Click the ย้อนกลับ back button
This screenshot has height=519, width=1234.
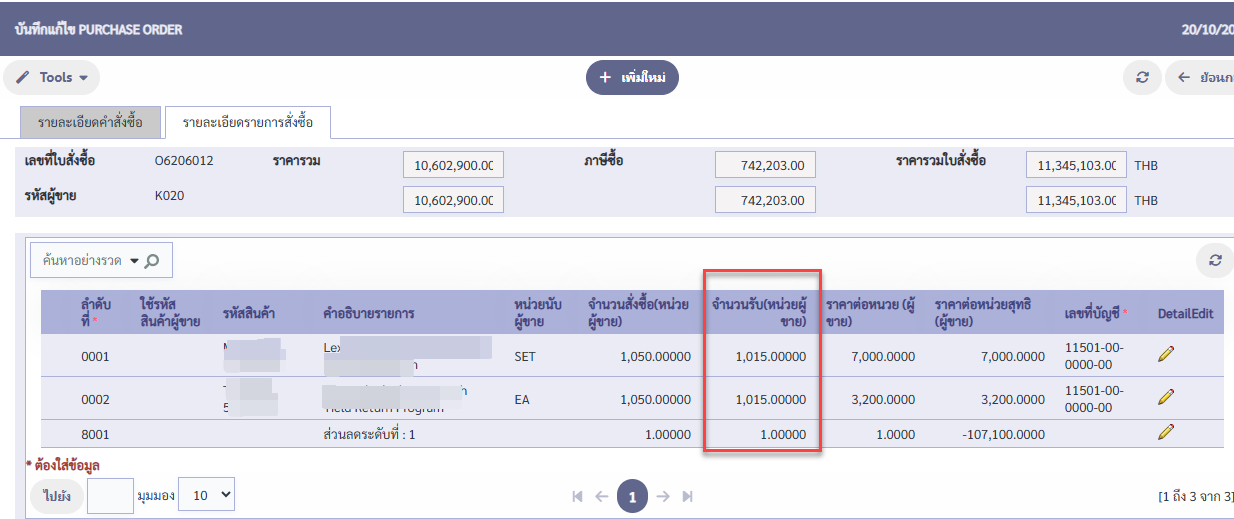tap(1202, 77)
